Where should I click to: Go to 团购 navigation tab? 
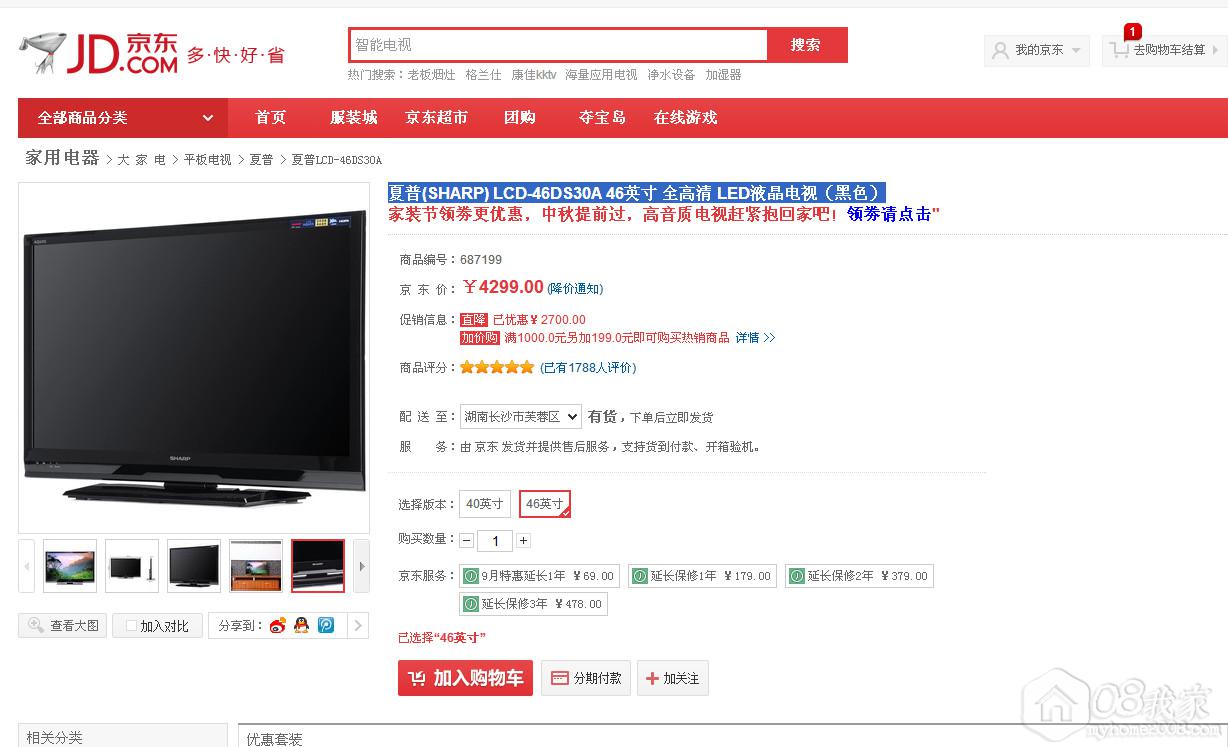click(520, 118)
